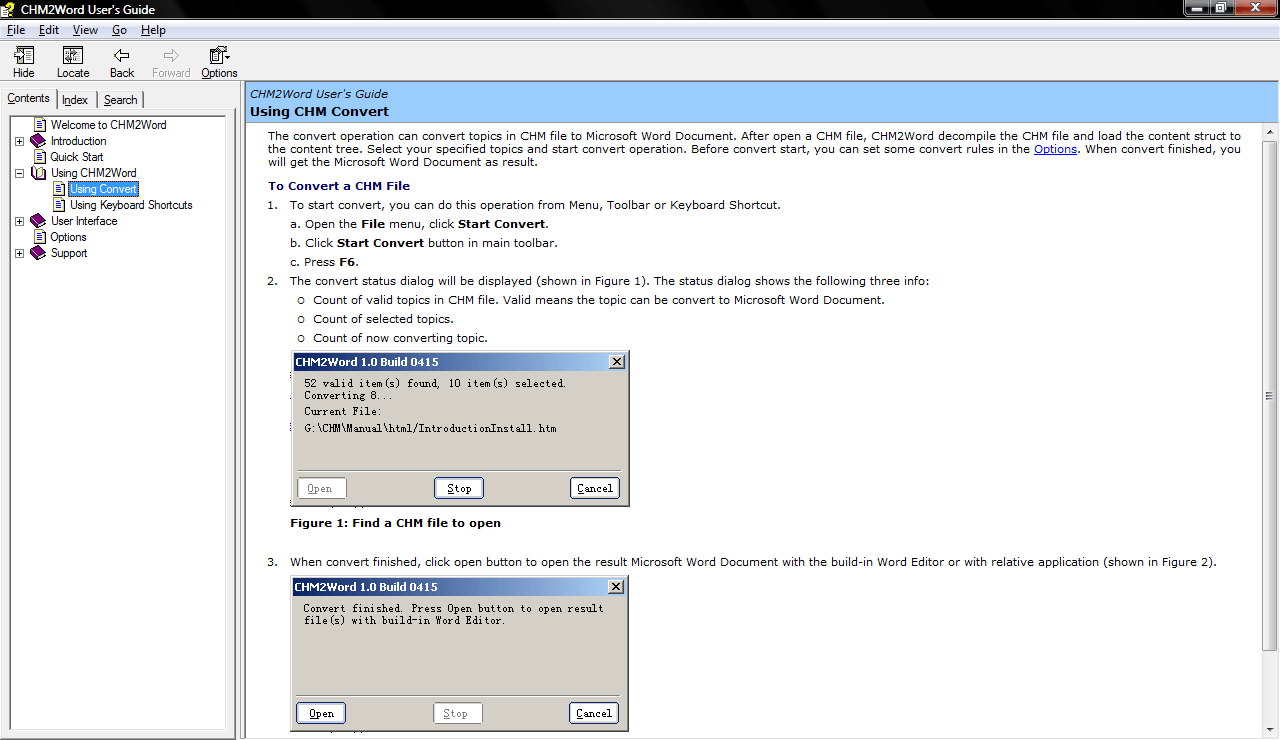
Task: Select the Options tree topic
Action: (x=68, y=237)
